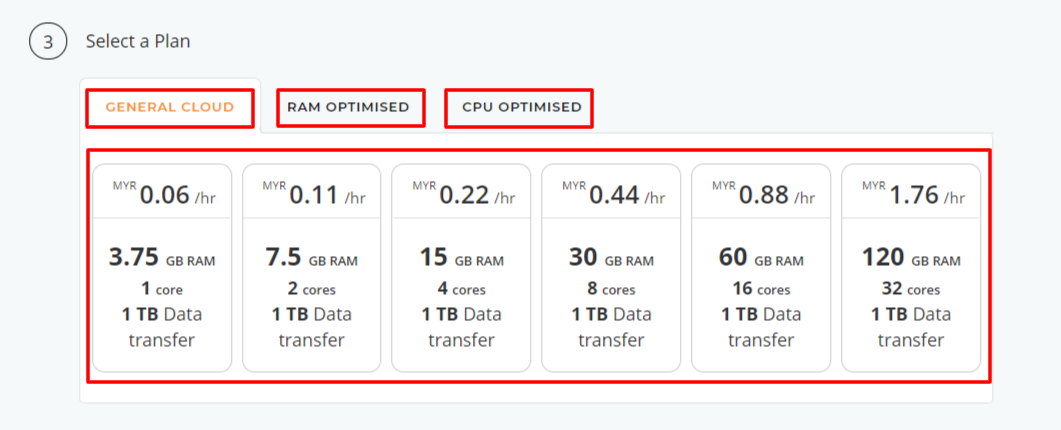Select the MYR 0.22 /hr price

464,195
